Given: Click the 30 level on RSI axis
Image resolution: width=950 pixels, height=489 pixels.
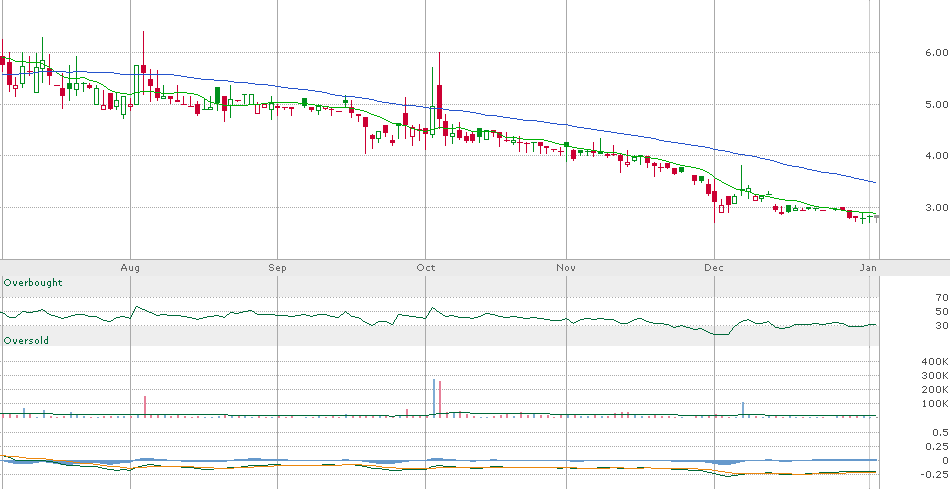Looking at the screenshot, I should 942,325.
